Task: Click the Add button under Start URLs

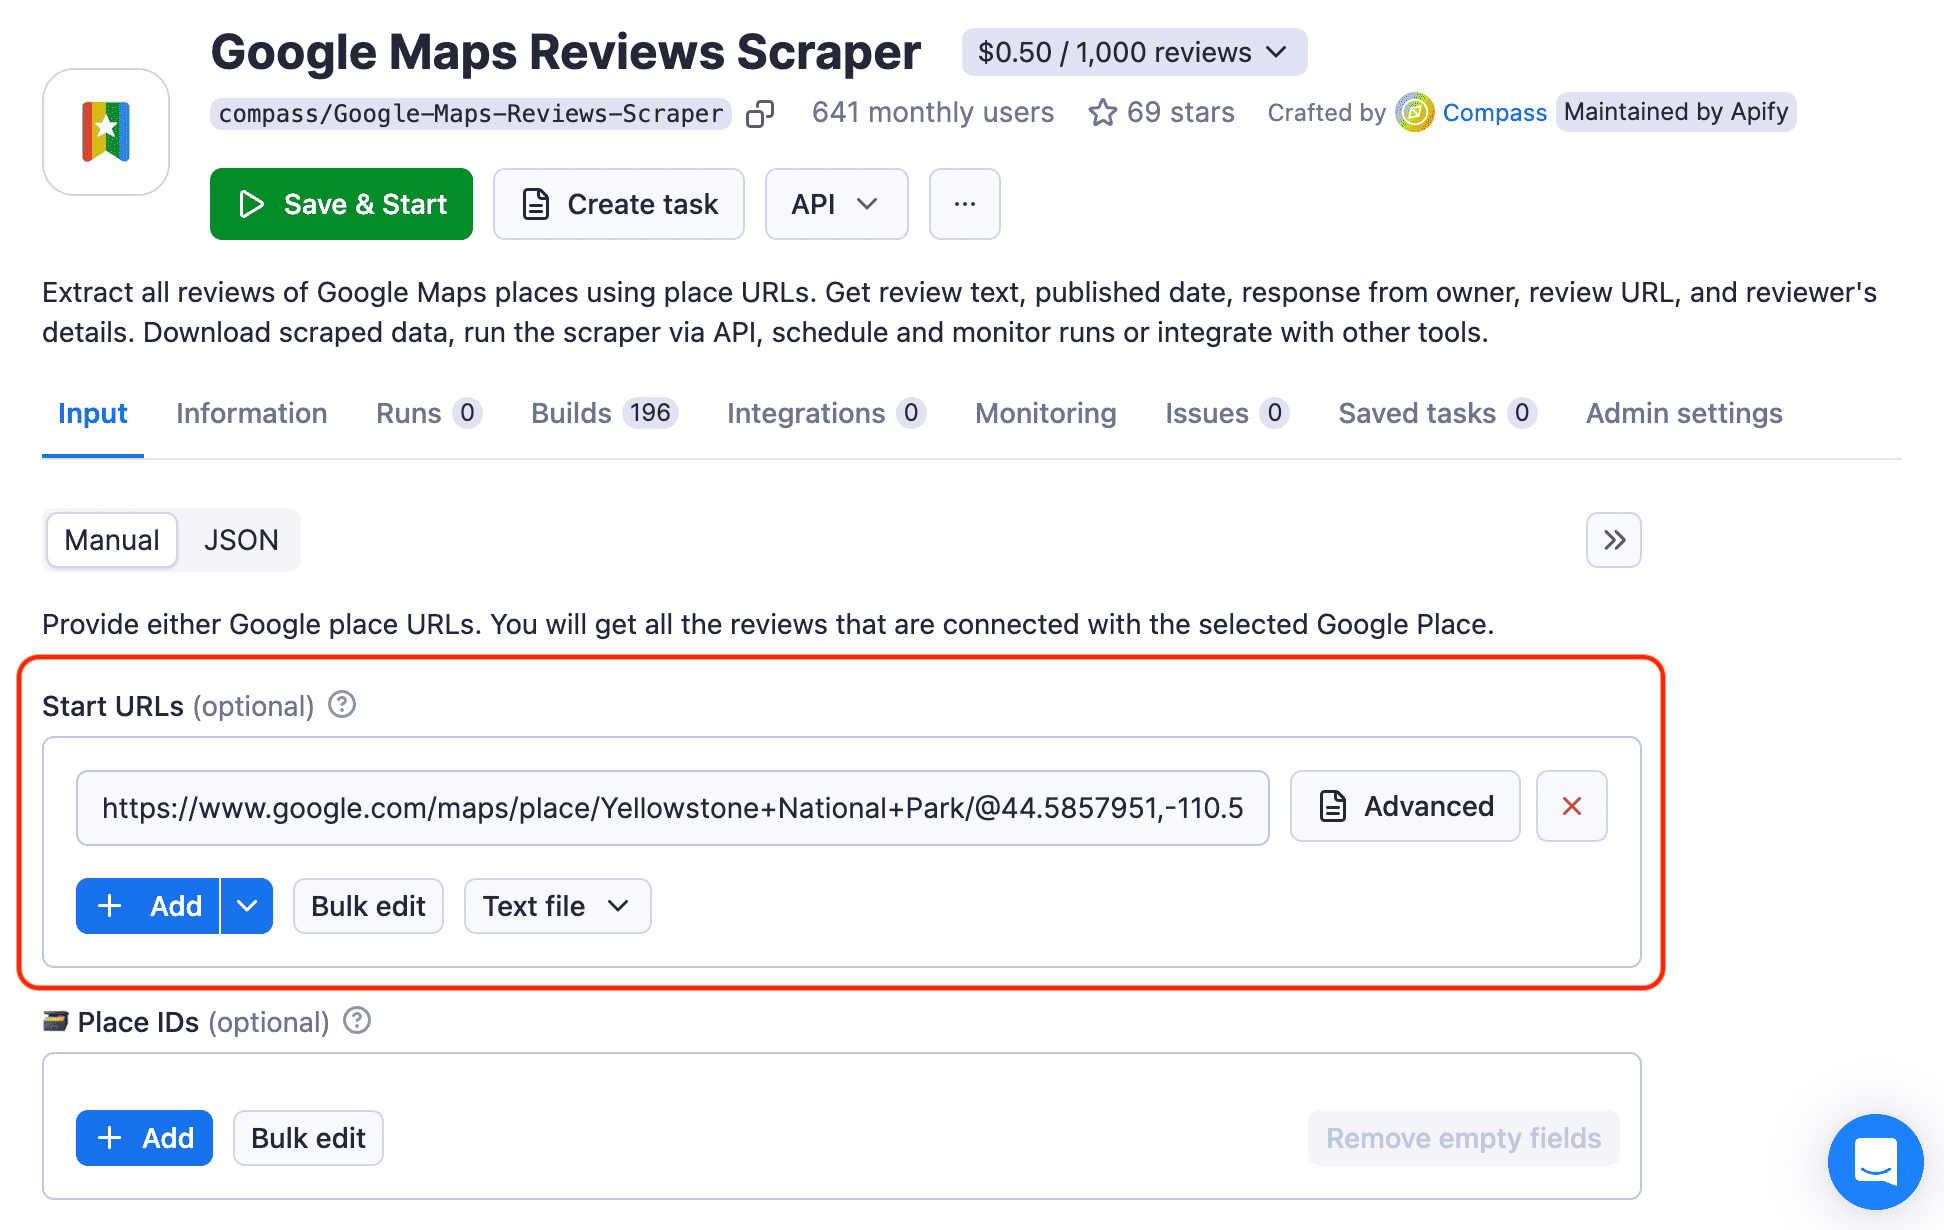Action: (x=148, y=906)
